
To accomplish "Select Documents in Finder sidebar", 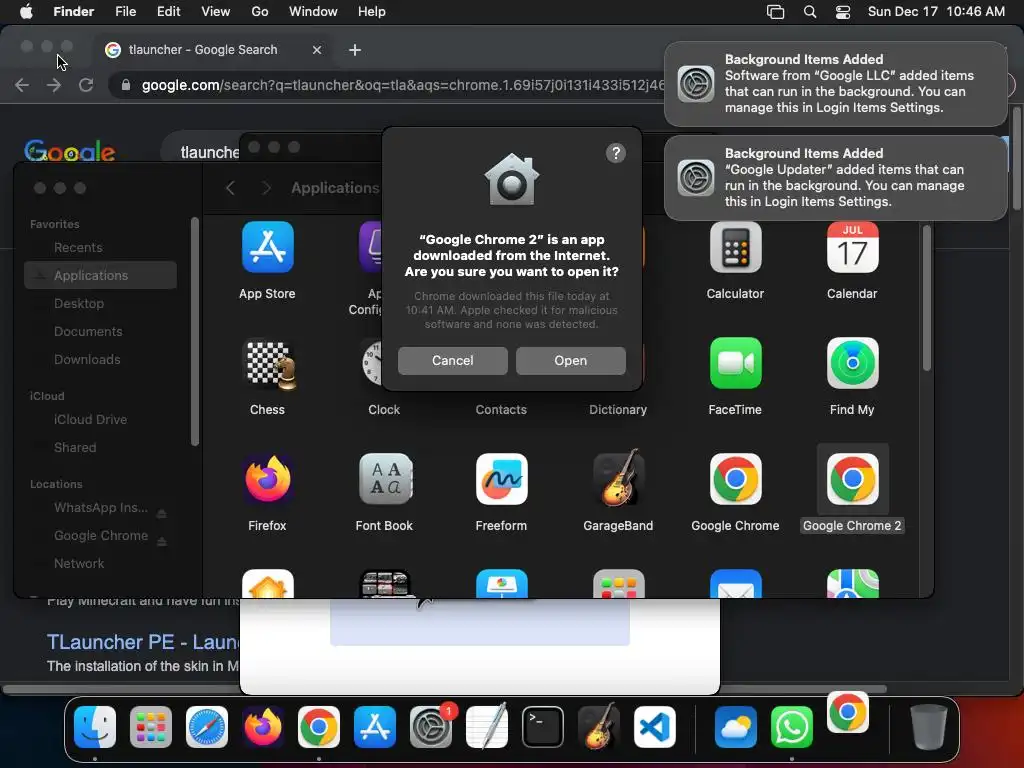I will click(x=101, y=332).
